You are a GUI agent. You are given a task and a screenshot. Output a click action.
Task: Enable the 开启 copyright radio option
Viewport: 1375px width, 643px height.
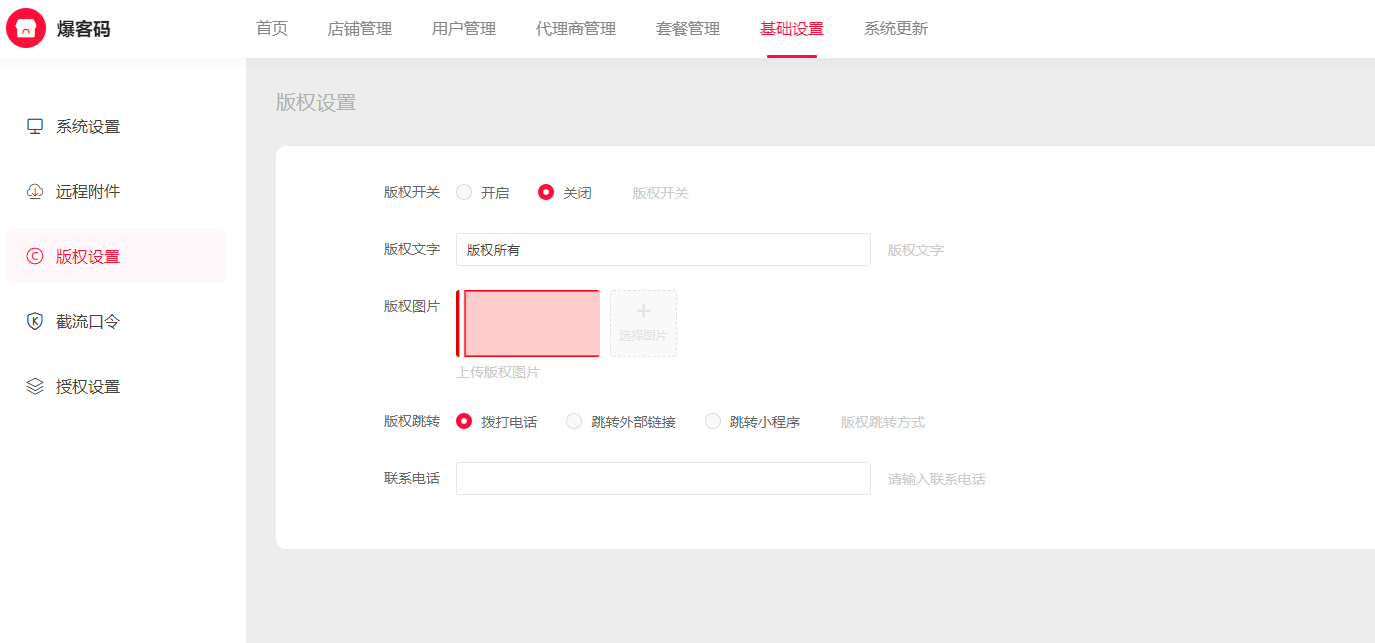[x=464, y=192]
